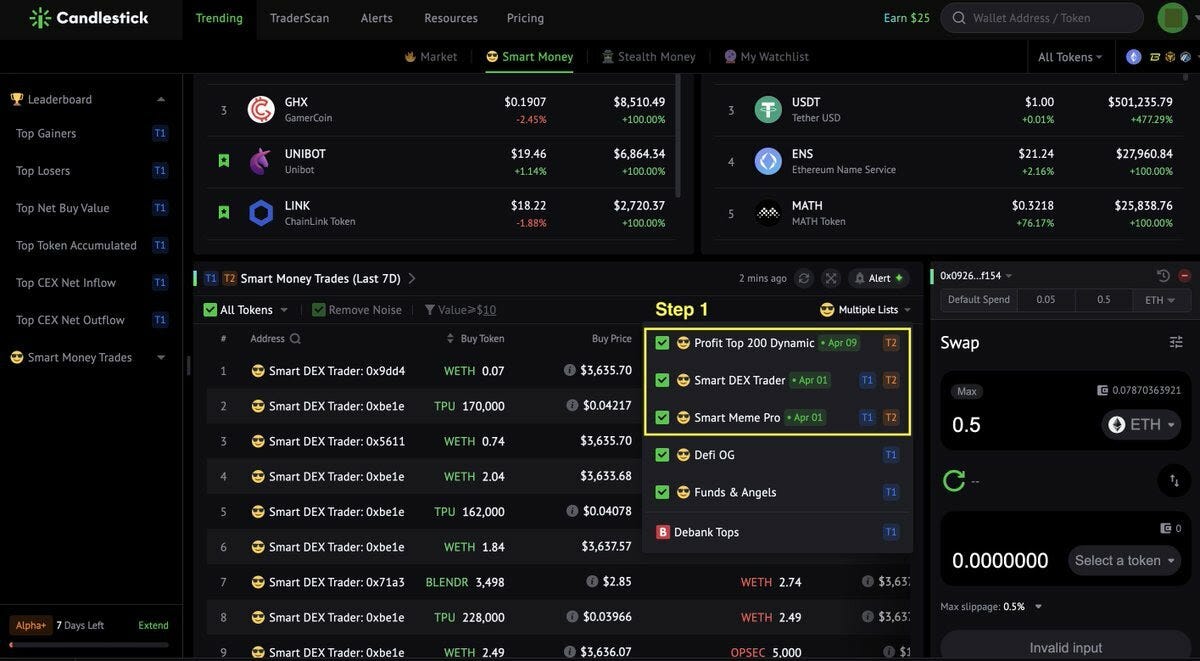Click the Earn $25 link
The width and height of the screenshot is (1200, 661).
click(x=907, y=18)
